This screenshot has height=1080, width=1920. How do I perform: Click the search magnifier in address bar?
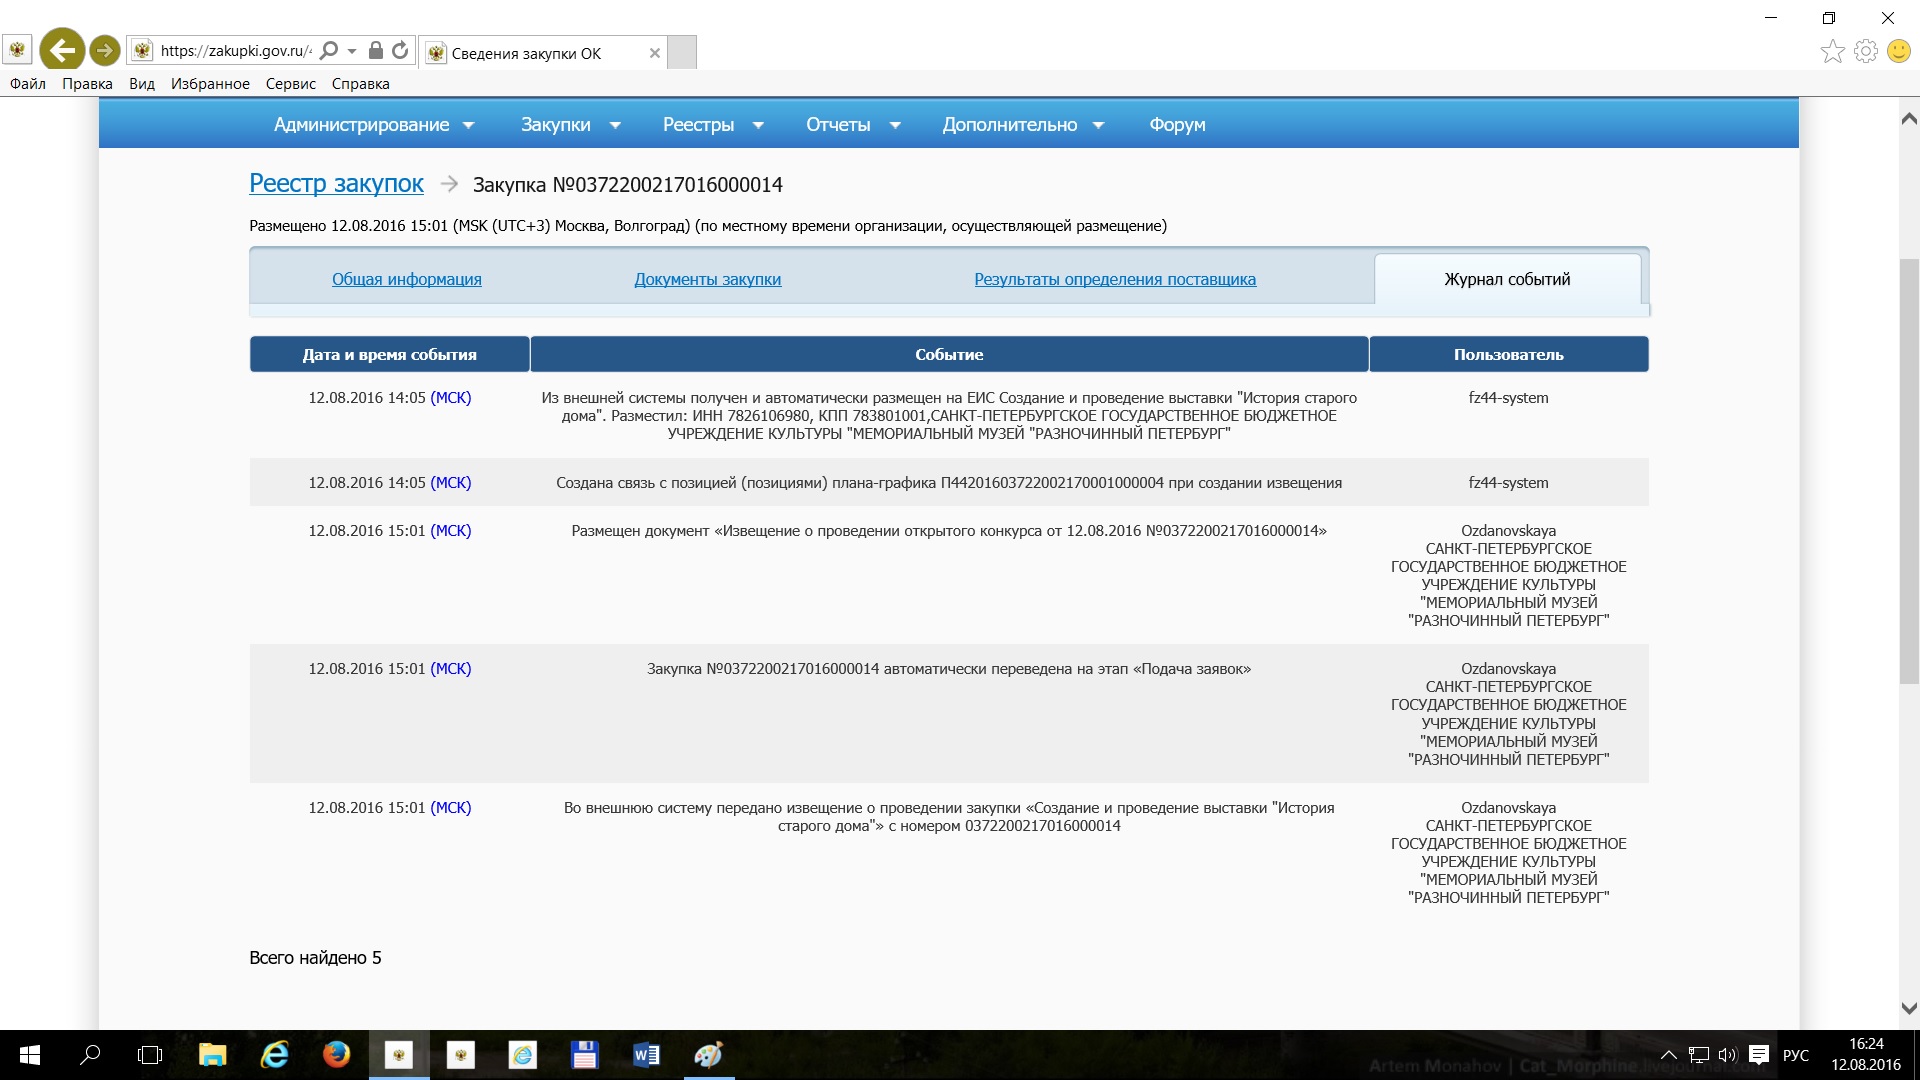pyautogui.click(x=329, y=50)
